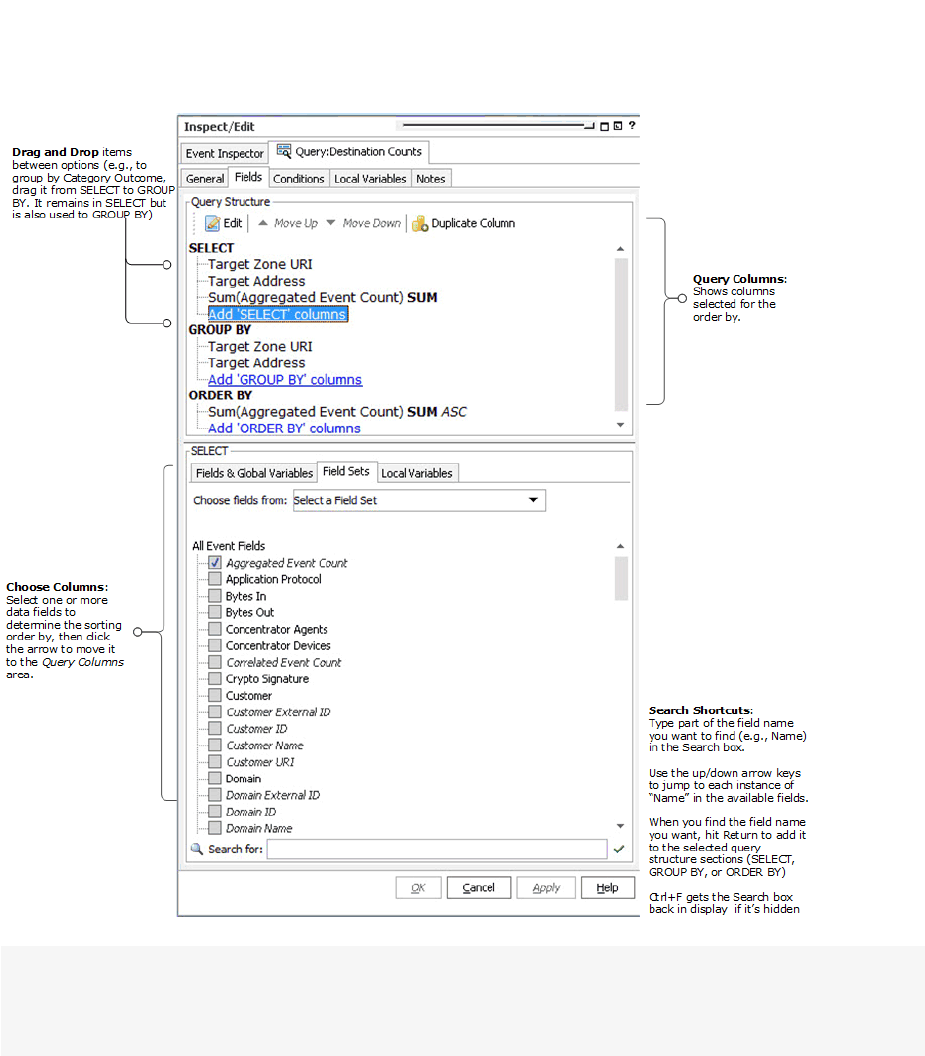
Task: Click the Edit pencil icon
Action: click(213, 224)
